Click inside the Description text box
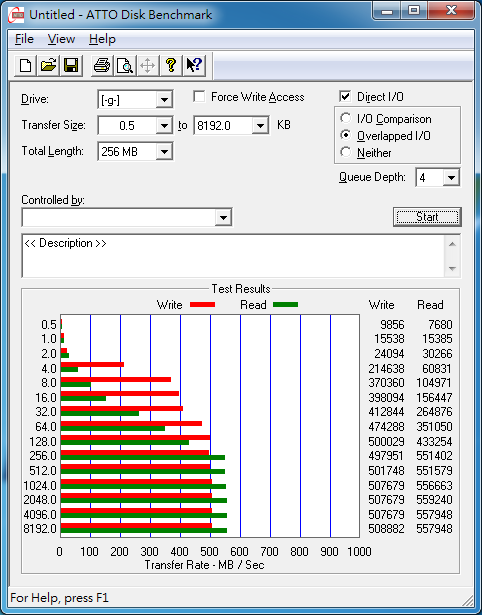Viewport: 482px width, 615px height. click(234, 256)
